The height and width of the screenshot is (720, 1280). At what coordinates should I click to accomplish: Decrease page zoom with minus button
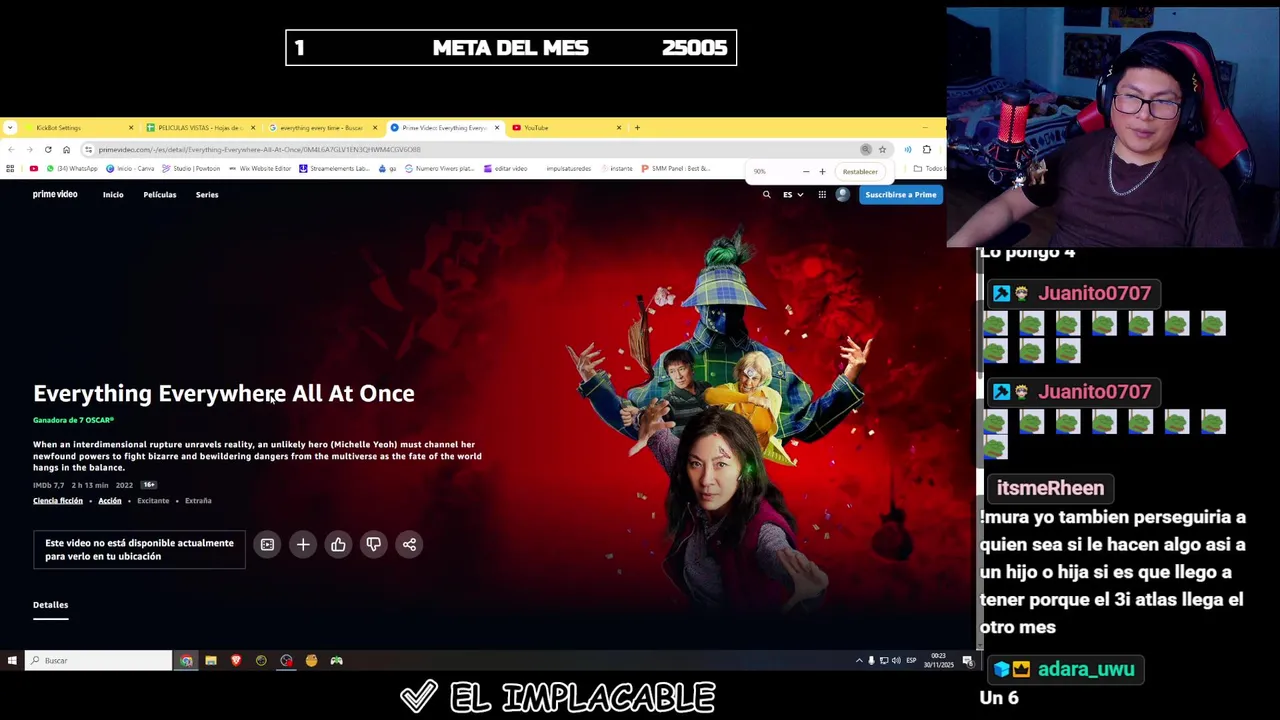point(806,172)
